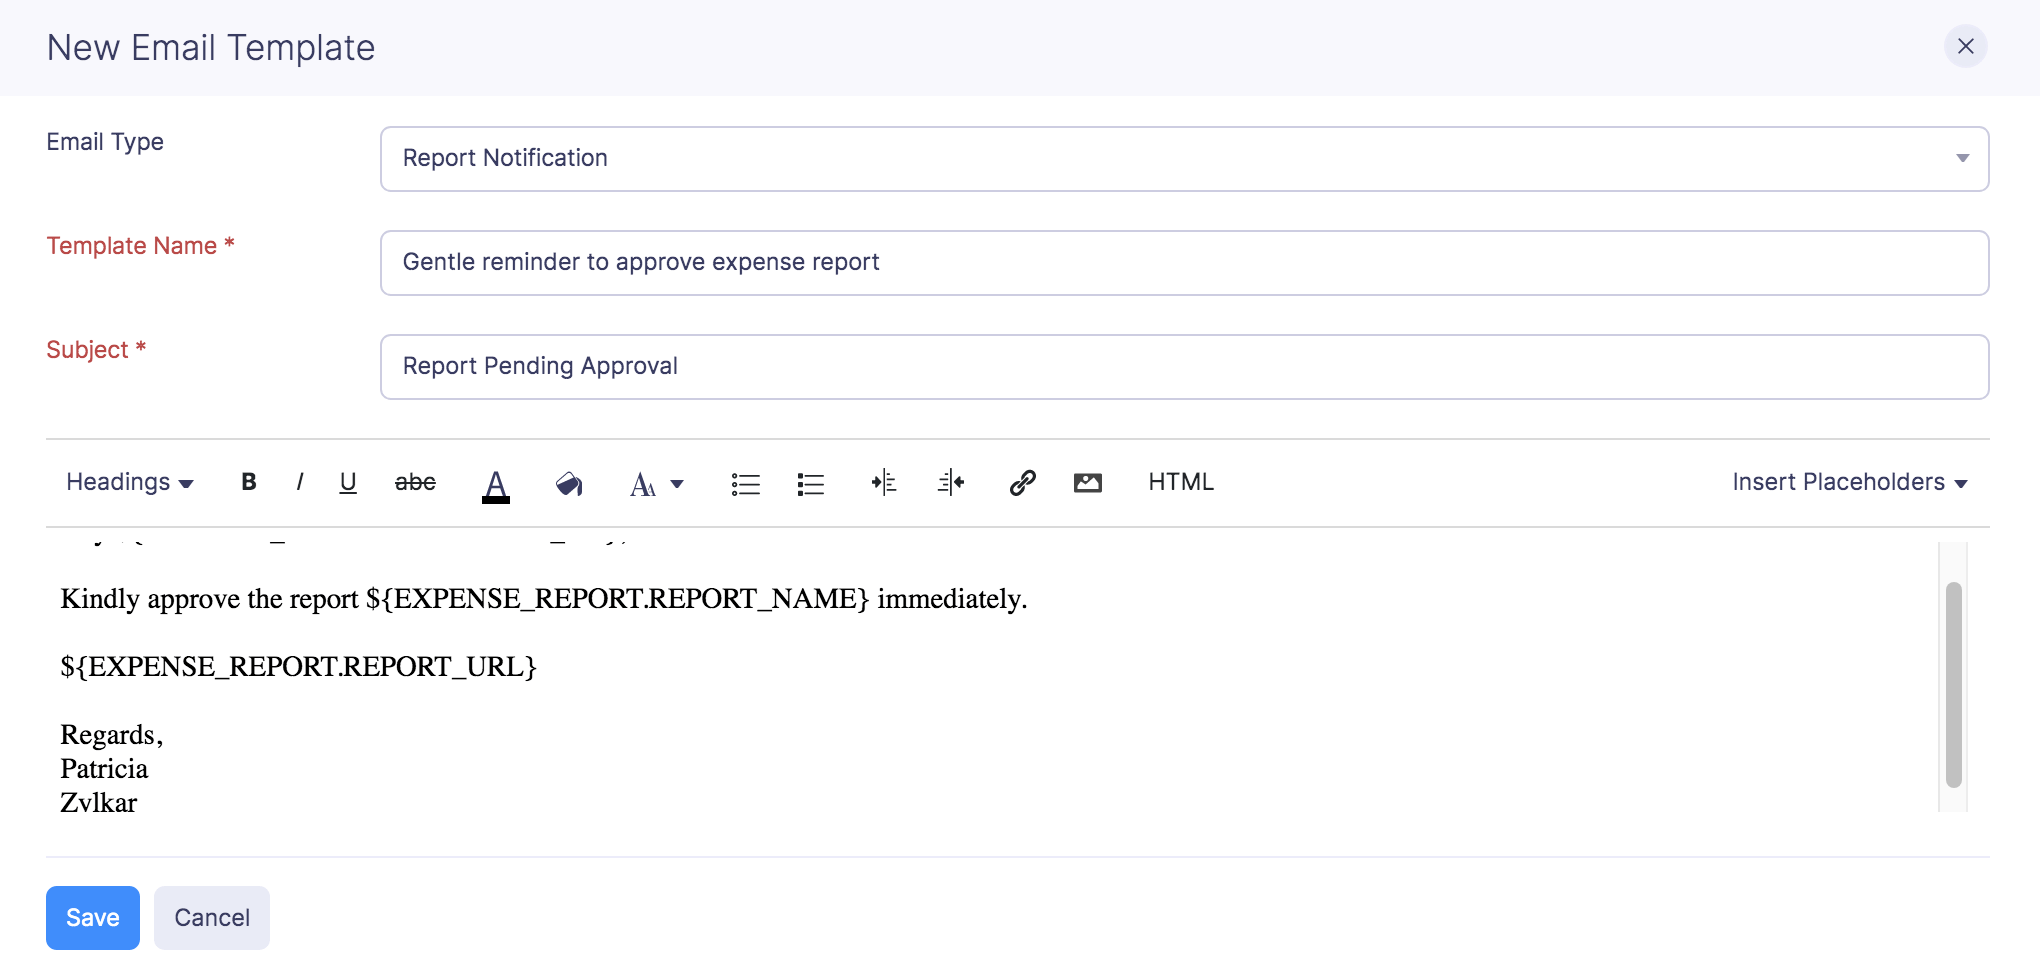The image size is (2040, 974).
Task: Save the new email template
Action: (92, 917)
